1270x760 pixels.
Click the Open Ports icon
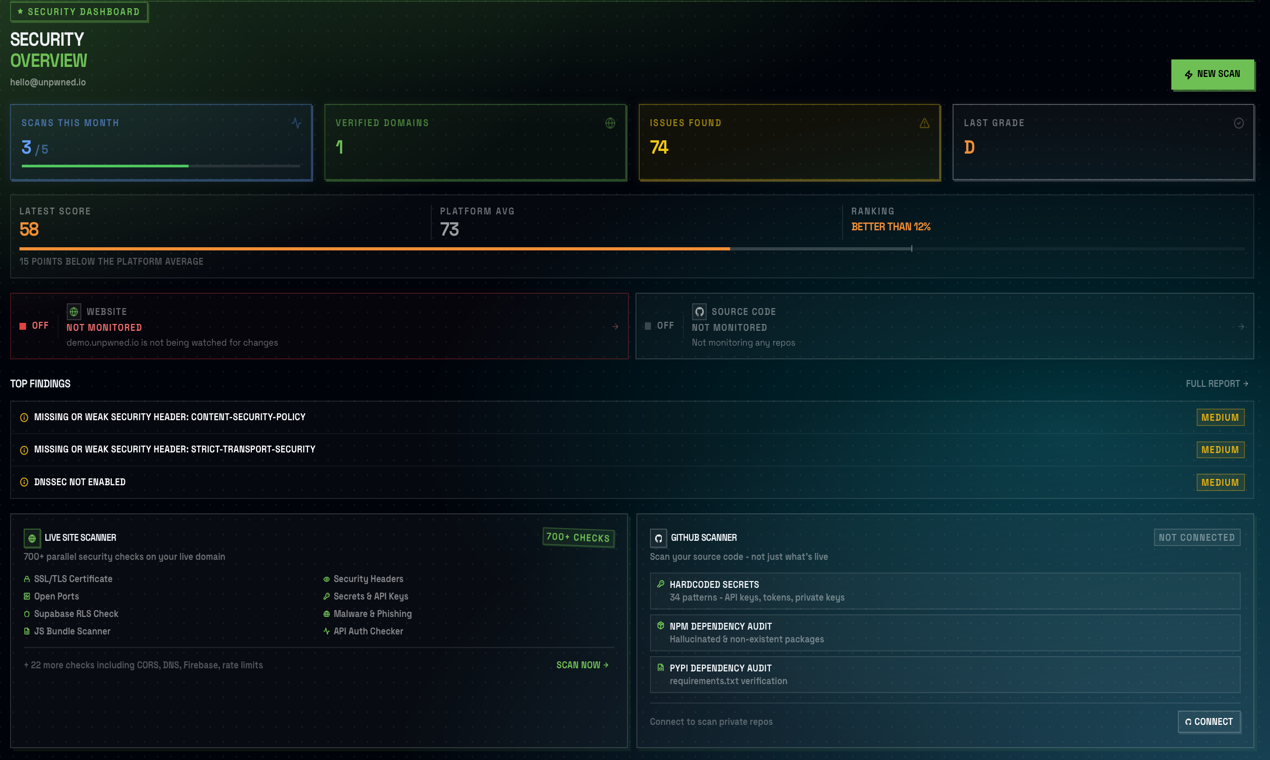(x=27, y=596)
